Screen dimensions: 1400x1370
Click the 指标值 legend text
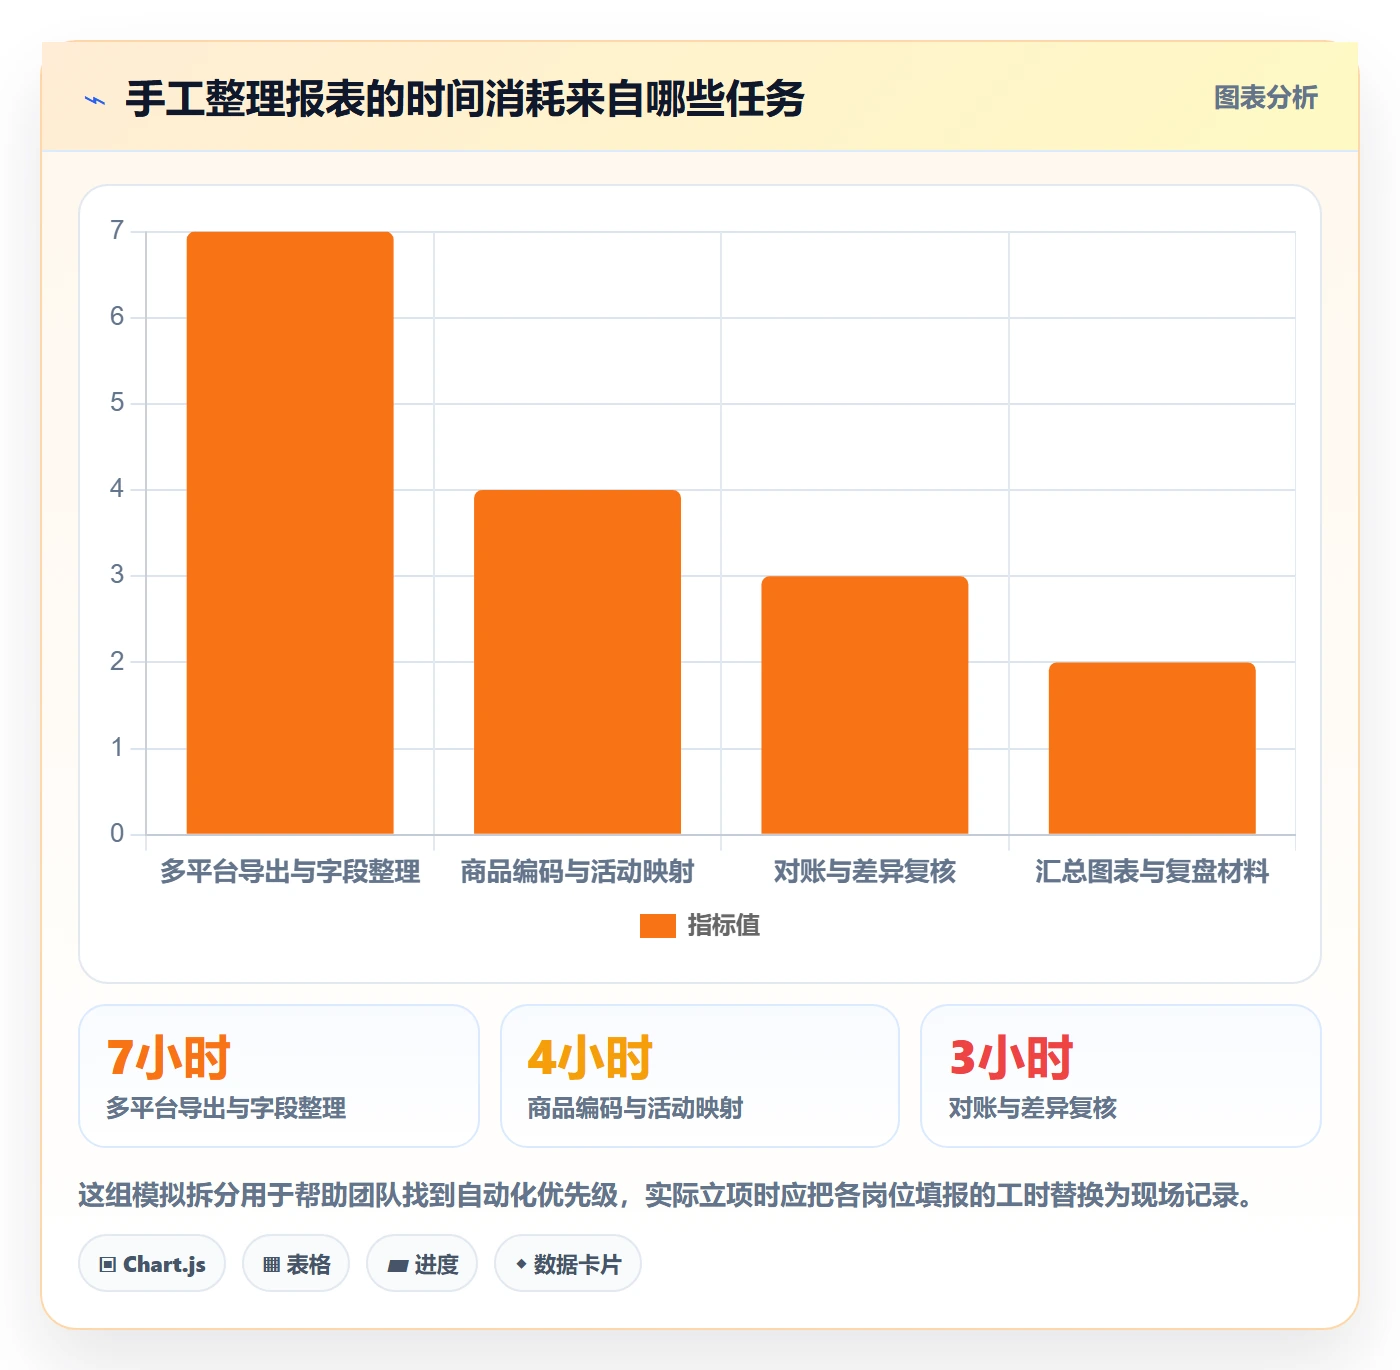[724, 926]
